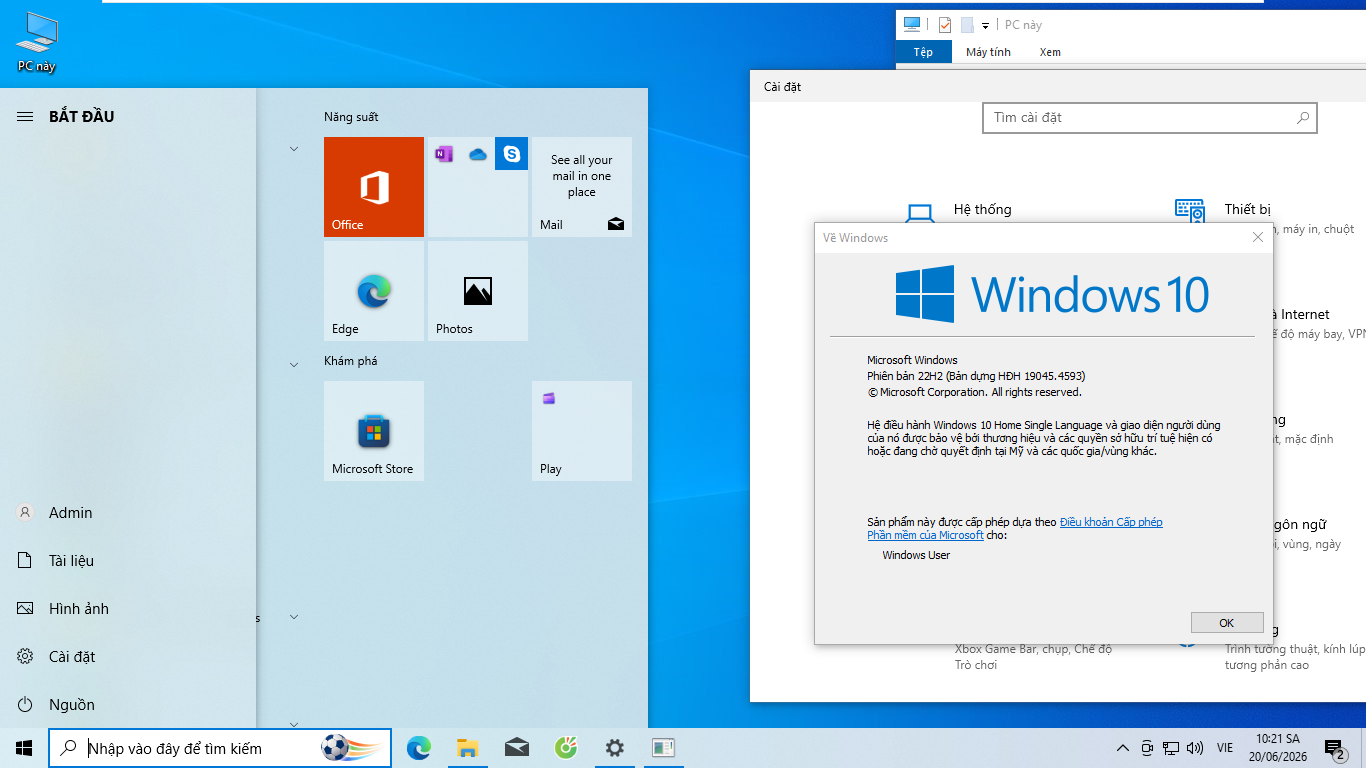Open the Office tile in Start menu
1366x768 pixels.
(374, 187)
